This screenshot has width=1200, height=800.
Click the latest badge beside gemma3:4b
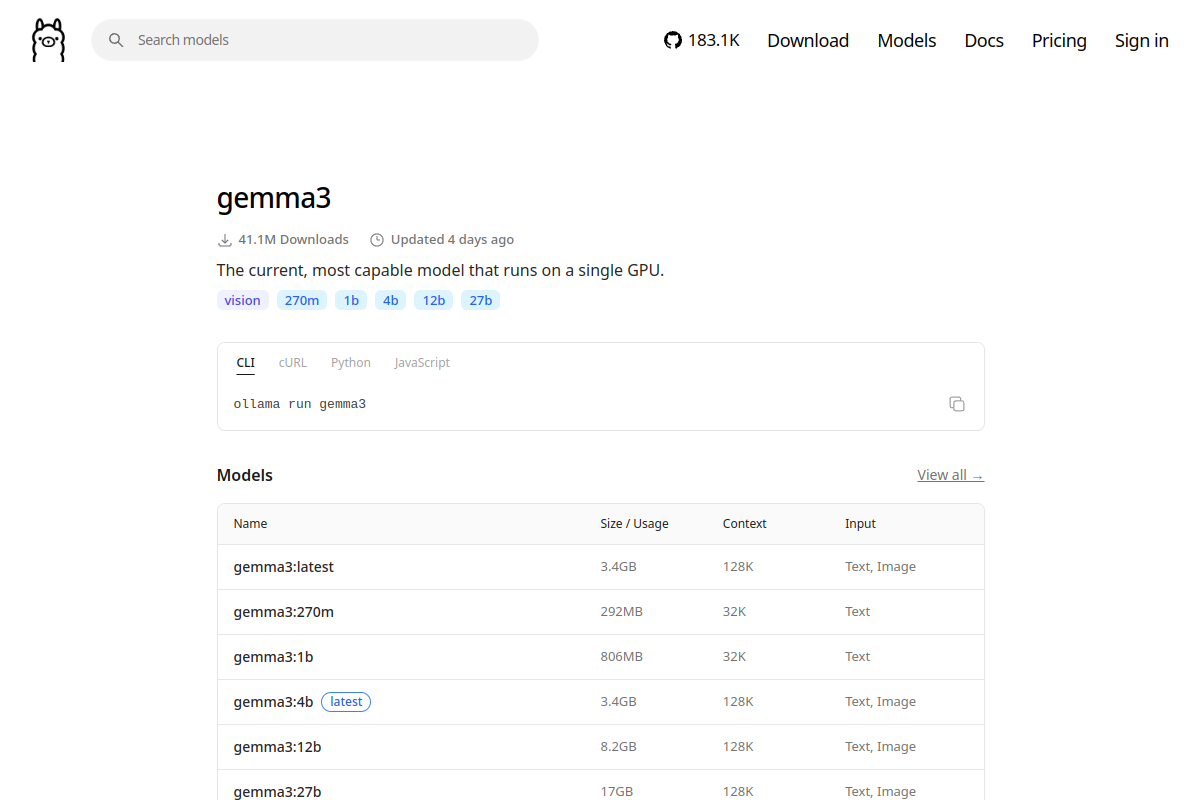point(346,702)
